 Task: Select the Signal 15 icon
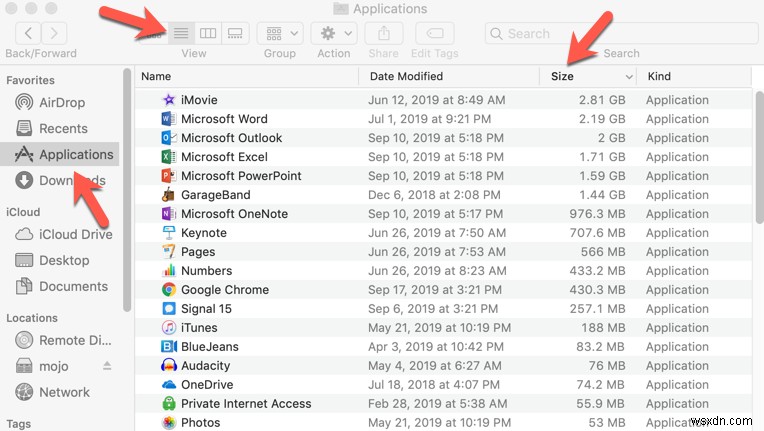tap(169, 309)
